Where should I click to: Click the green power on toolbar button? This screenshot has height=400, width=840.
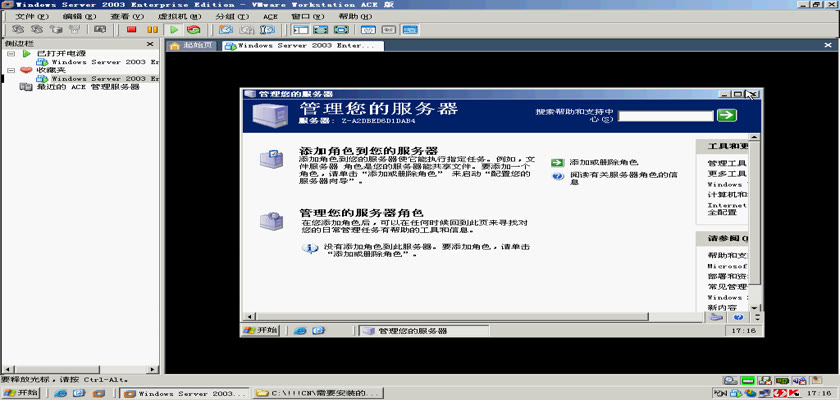[x=174, y=29]
